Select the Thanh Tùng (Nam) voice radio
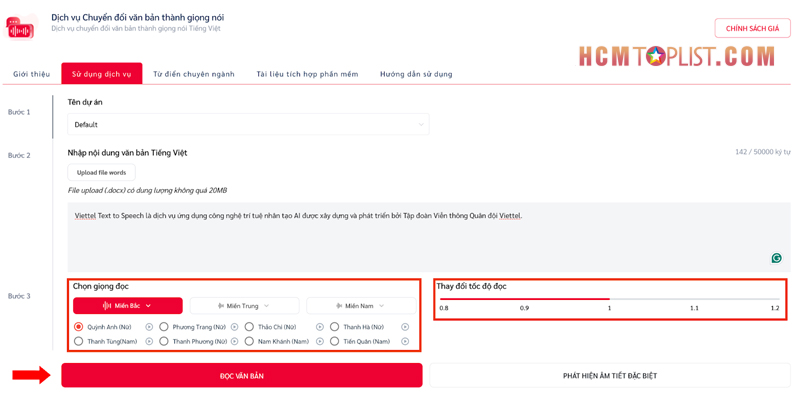 79,342
